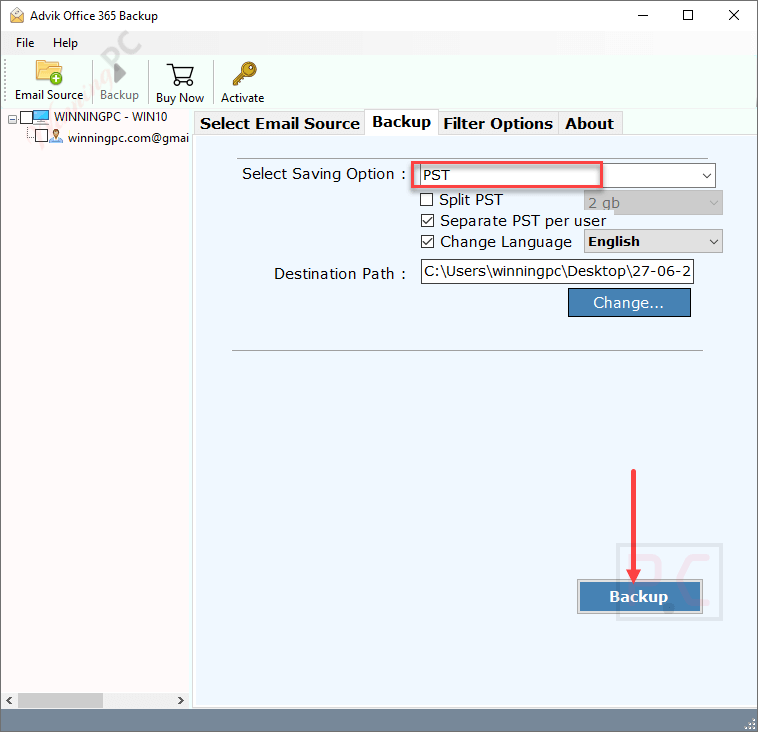Viewport: 758px width, 732px height.
Task: Tick the winningpc.com@gmai account checkbox
Action: [x=42, y=136]
